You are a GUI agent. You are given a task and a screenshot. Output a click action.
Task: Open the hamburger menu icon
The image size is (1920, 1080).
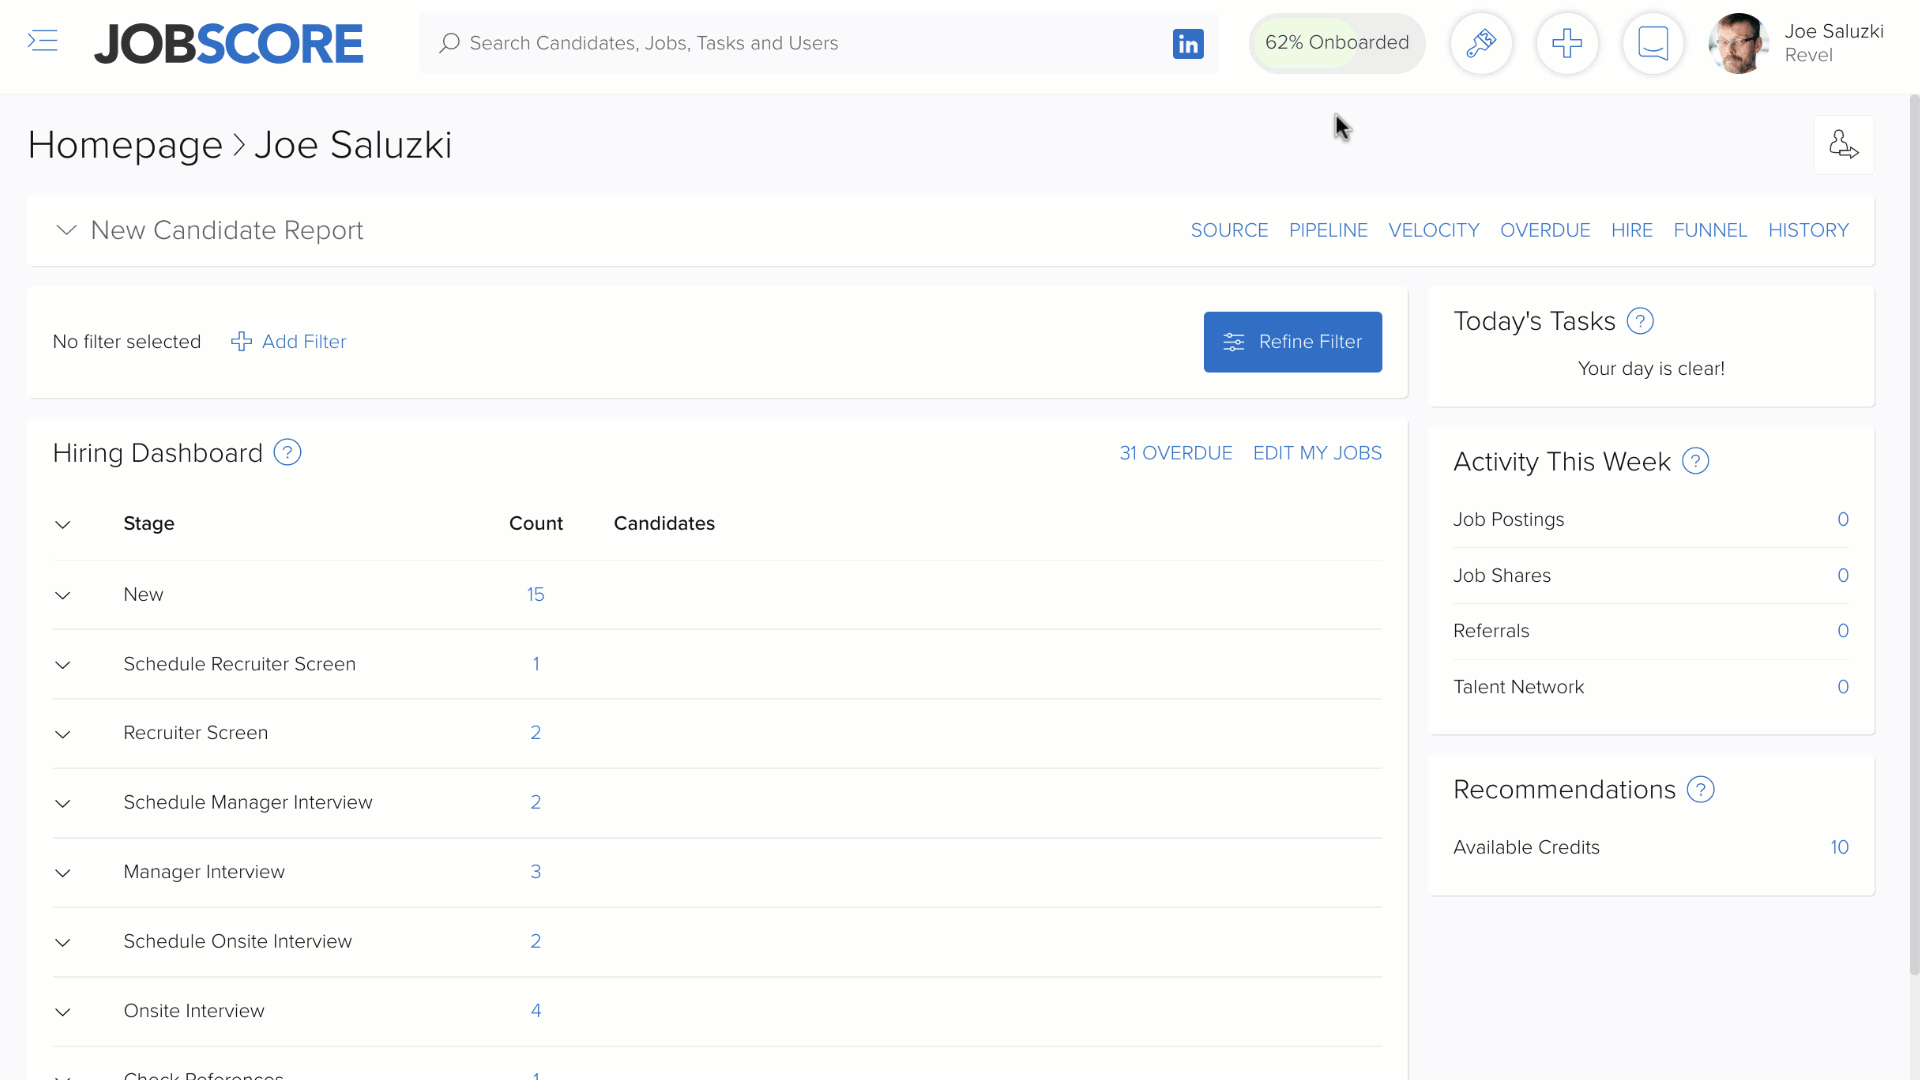(x=42, y=41)
